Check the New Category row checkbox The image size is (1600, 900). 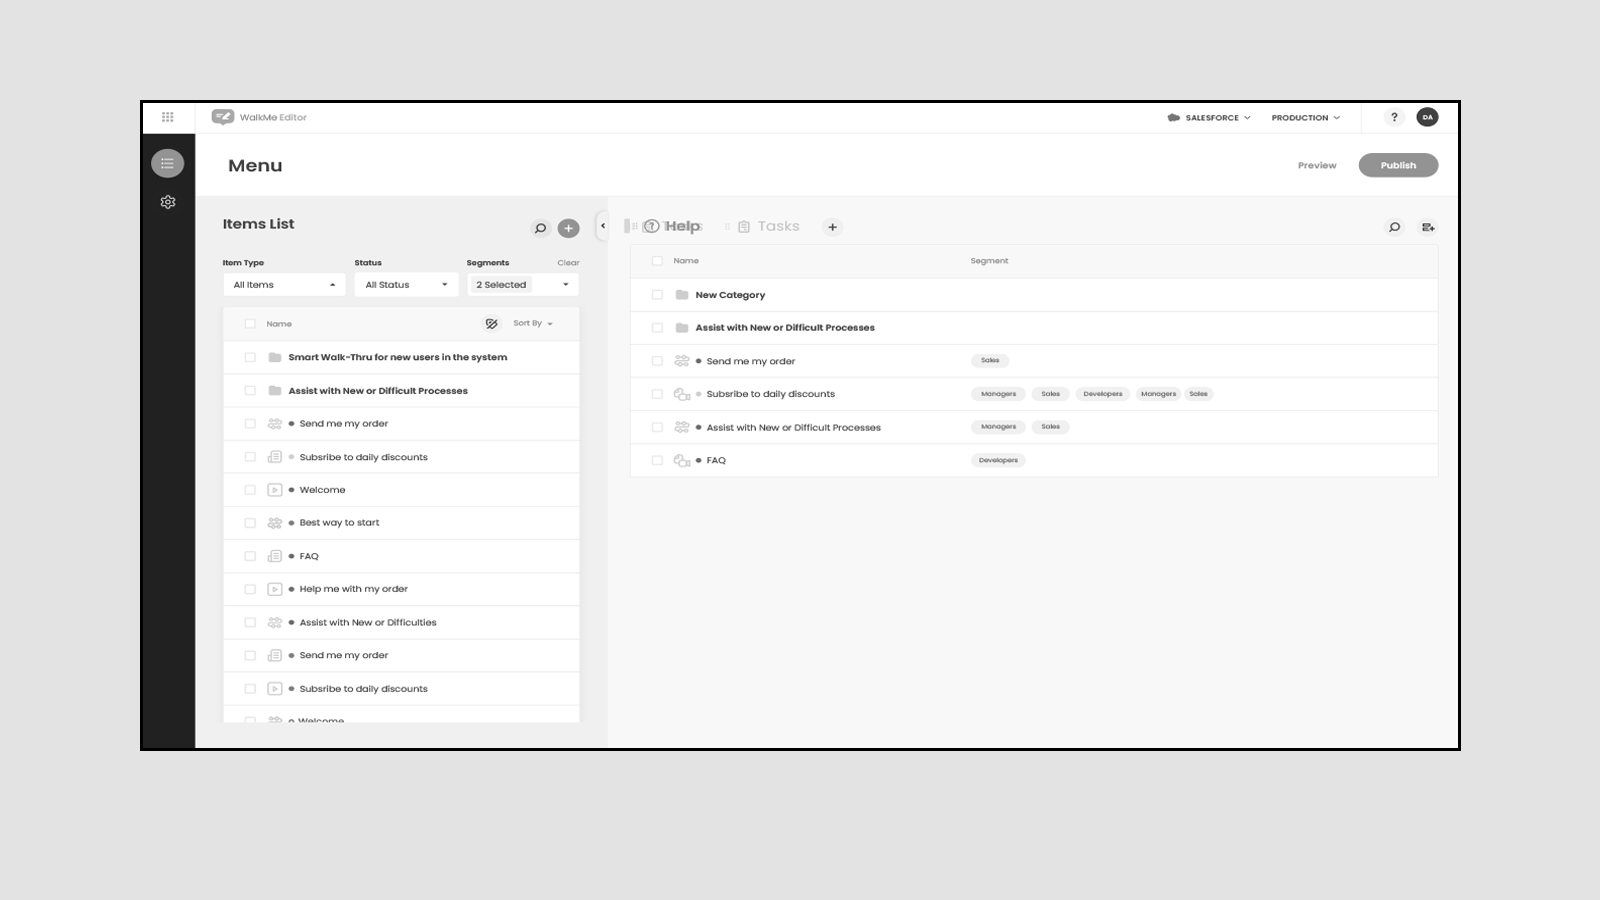point(657,295)
